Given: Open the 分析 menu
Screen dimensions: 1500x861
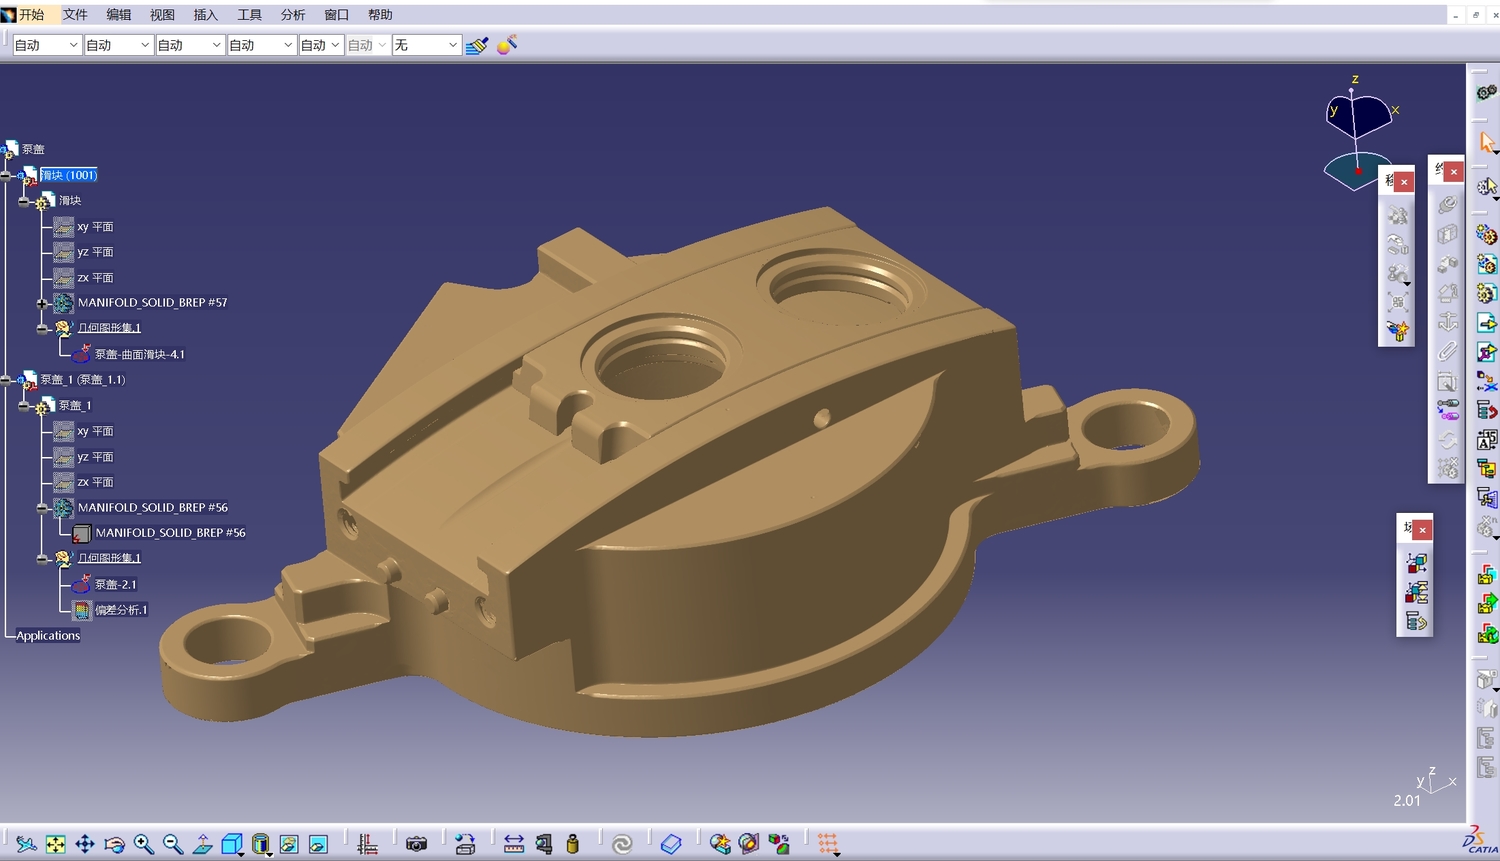Looking at the screenshot, I should pyautogui.click(x=293, y=15).
